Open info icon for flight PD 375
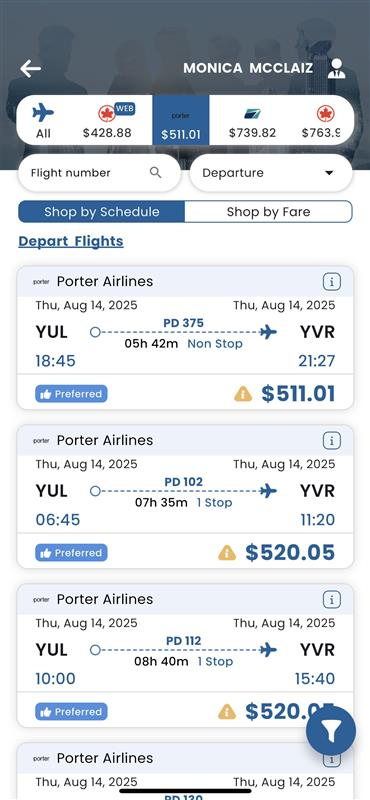This screenshot has width=370, height=800. pyautogui.click(x=332, y=282)
